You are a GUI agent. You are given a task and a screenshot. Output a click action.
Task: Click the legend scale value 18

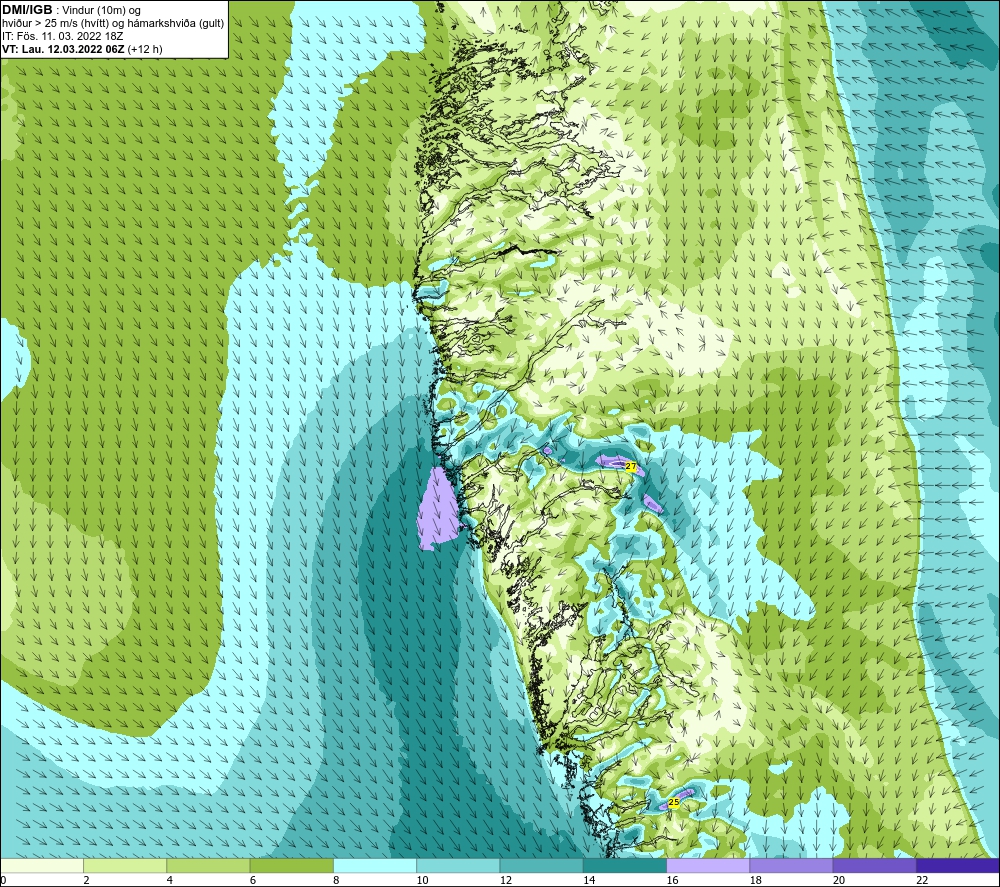point(756,881)
